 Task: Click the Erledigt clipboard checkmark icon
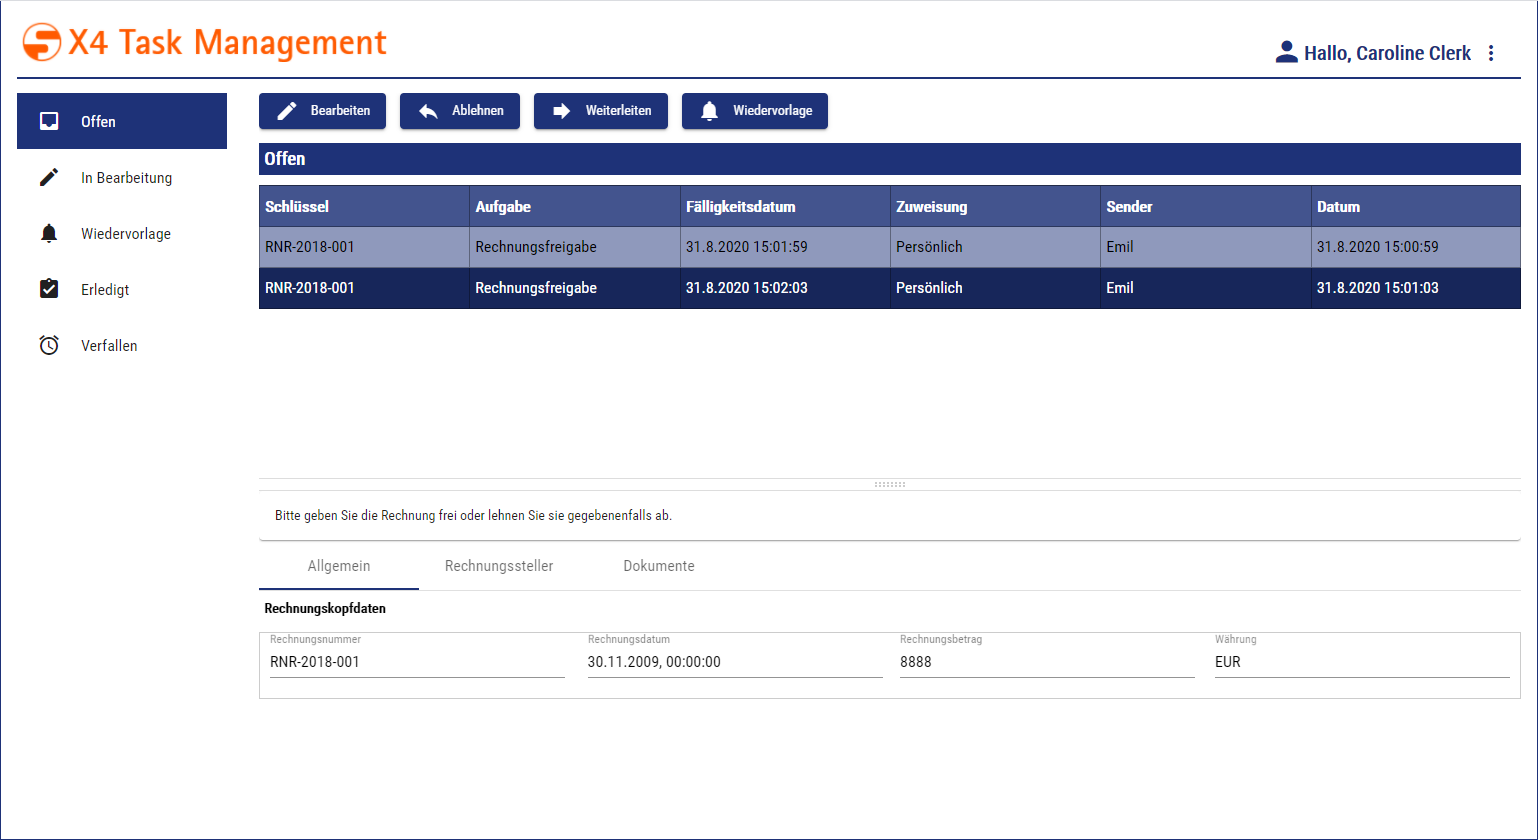pos(48,289)
